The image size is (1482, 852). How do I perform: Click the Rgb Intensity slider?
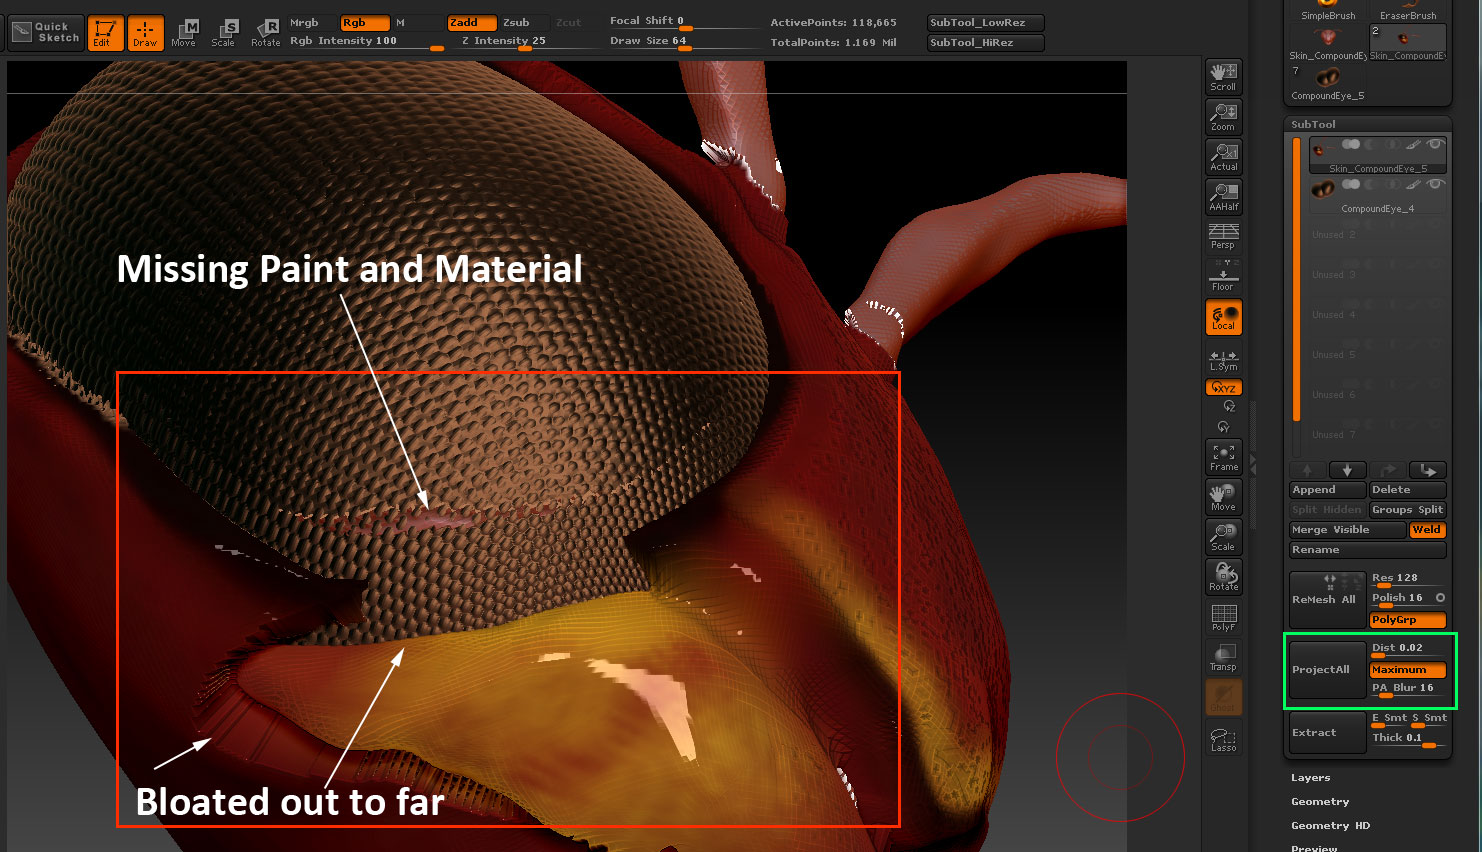tap(366, 42)
